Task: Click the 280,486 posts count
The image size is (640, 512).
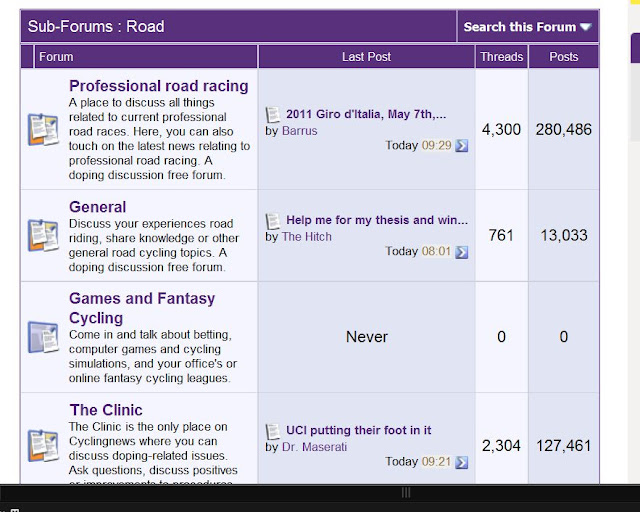Action: coord(564,130)
